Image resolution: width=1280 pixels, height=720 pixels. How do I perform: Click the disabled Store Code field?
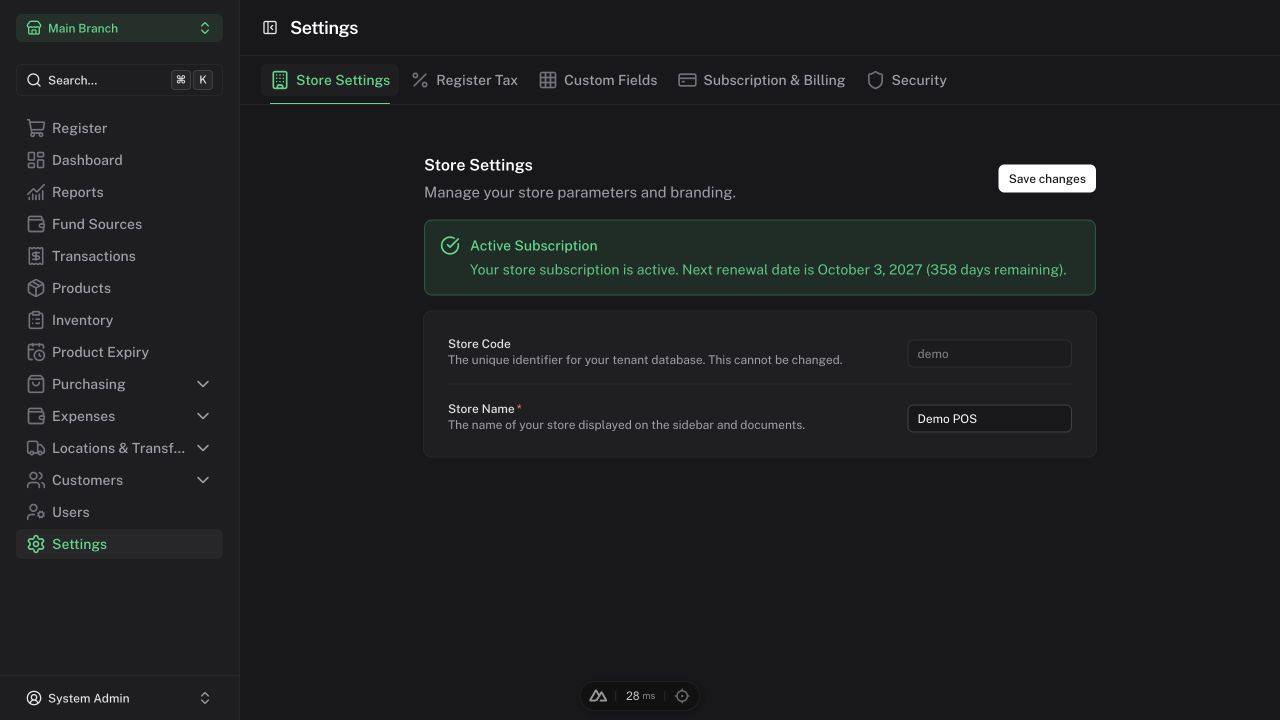click(x=989, y=354)
